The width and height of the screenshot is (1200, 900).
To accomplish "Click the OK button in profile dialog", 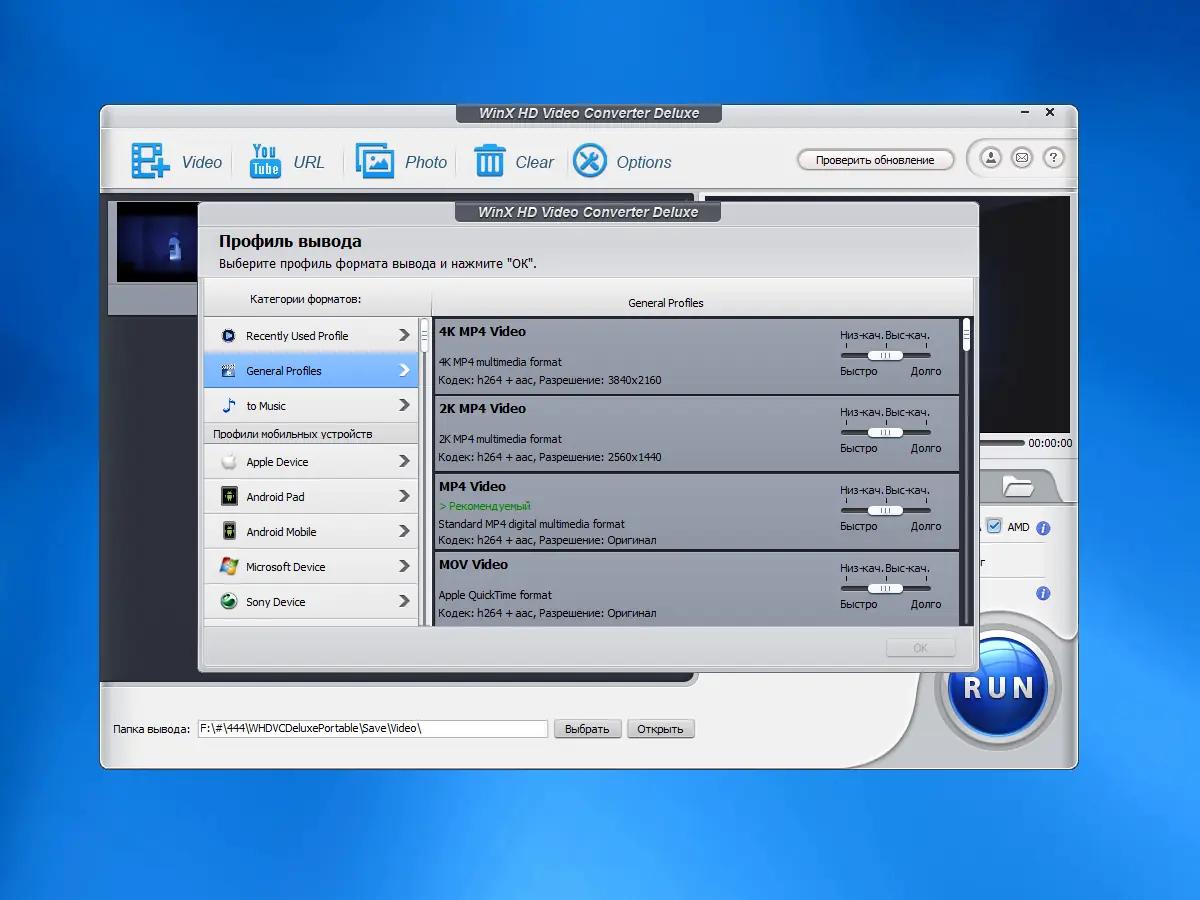I will [x=921, y=648].
